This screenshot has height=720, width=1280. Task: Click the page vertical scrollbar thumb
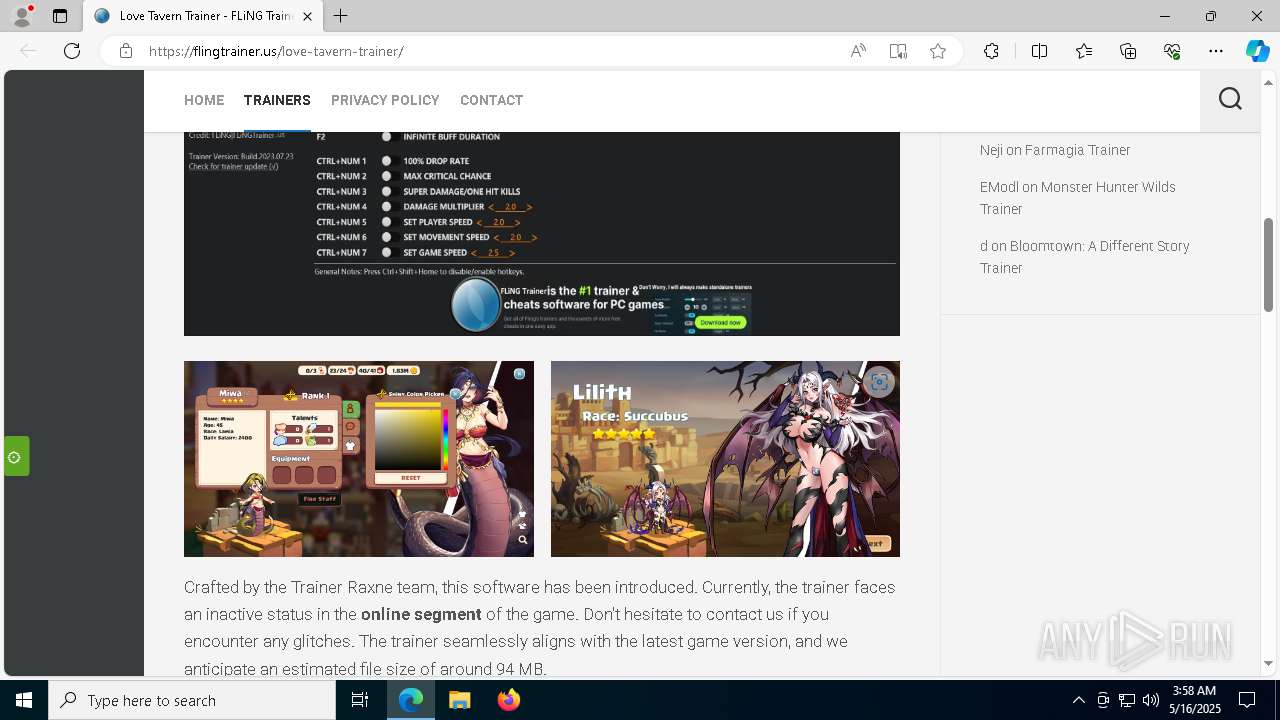click(x=1269, y=264)
